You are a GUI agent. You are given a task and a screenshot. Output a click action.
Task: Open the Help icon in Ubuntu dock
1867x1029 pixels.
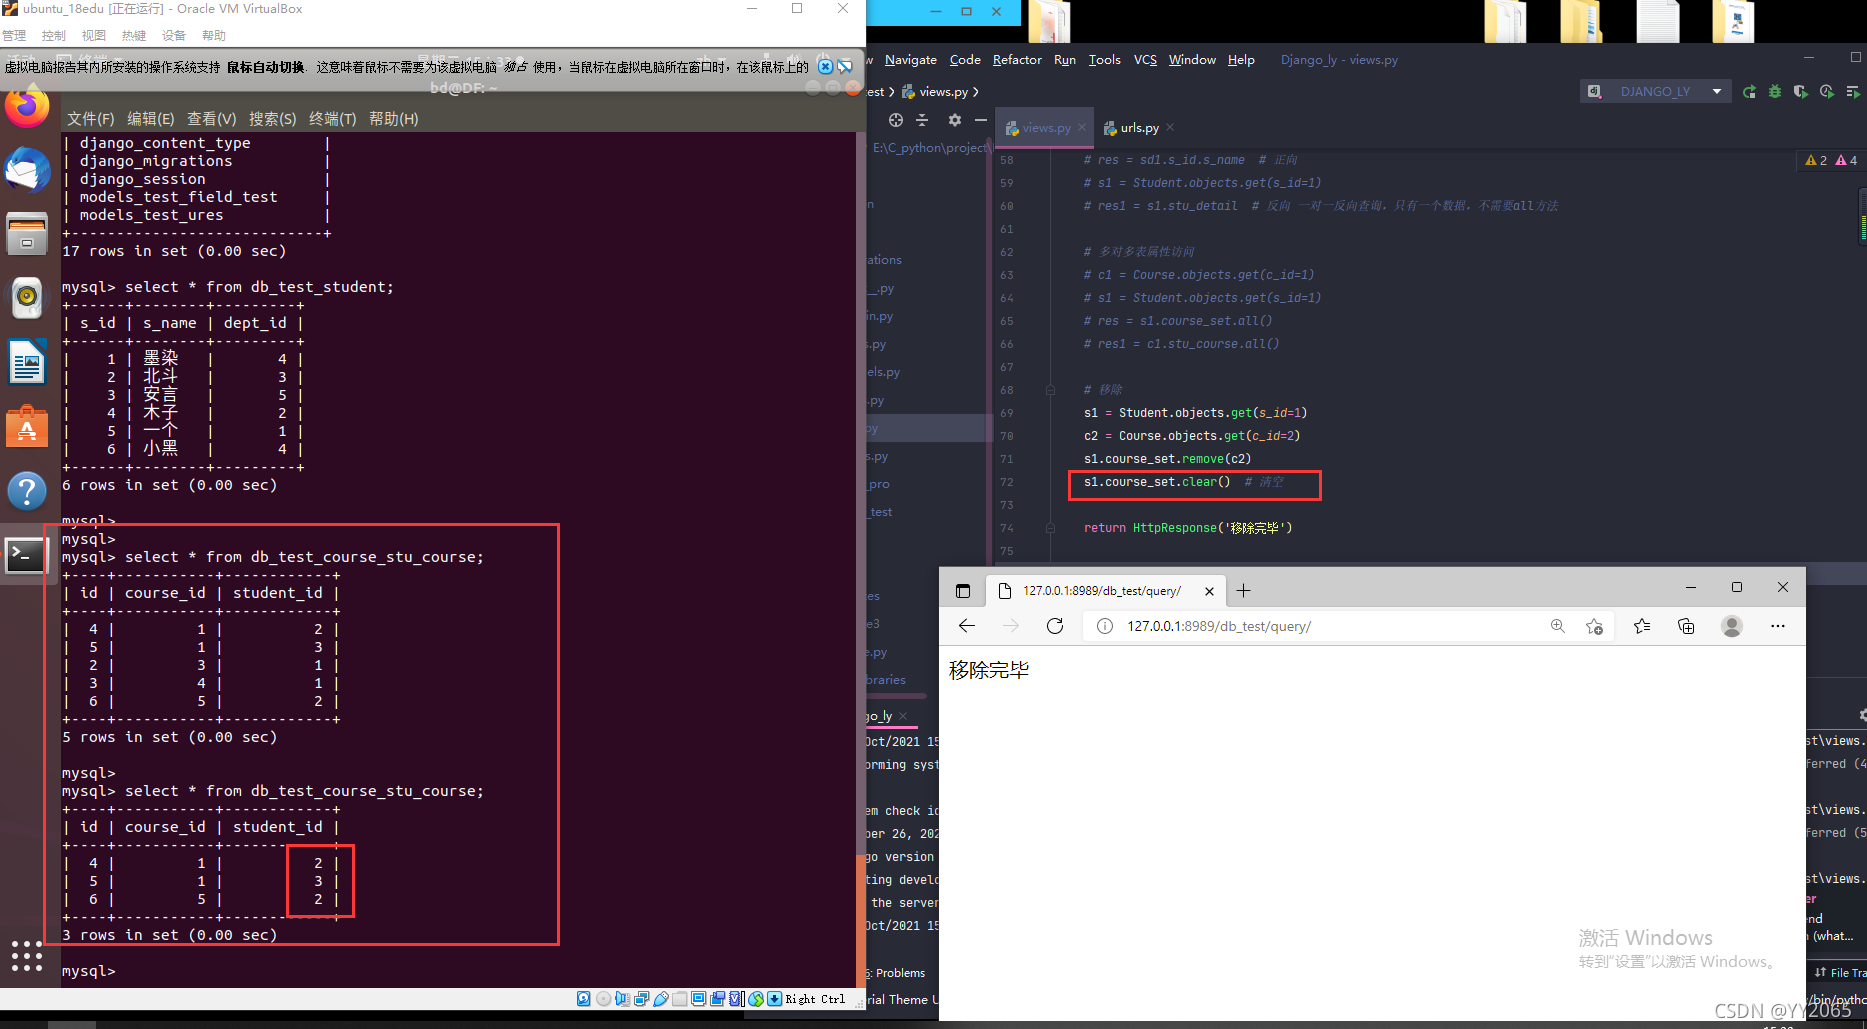pyautogui.click(x=27, y=490)
